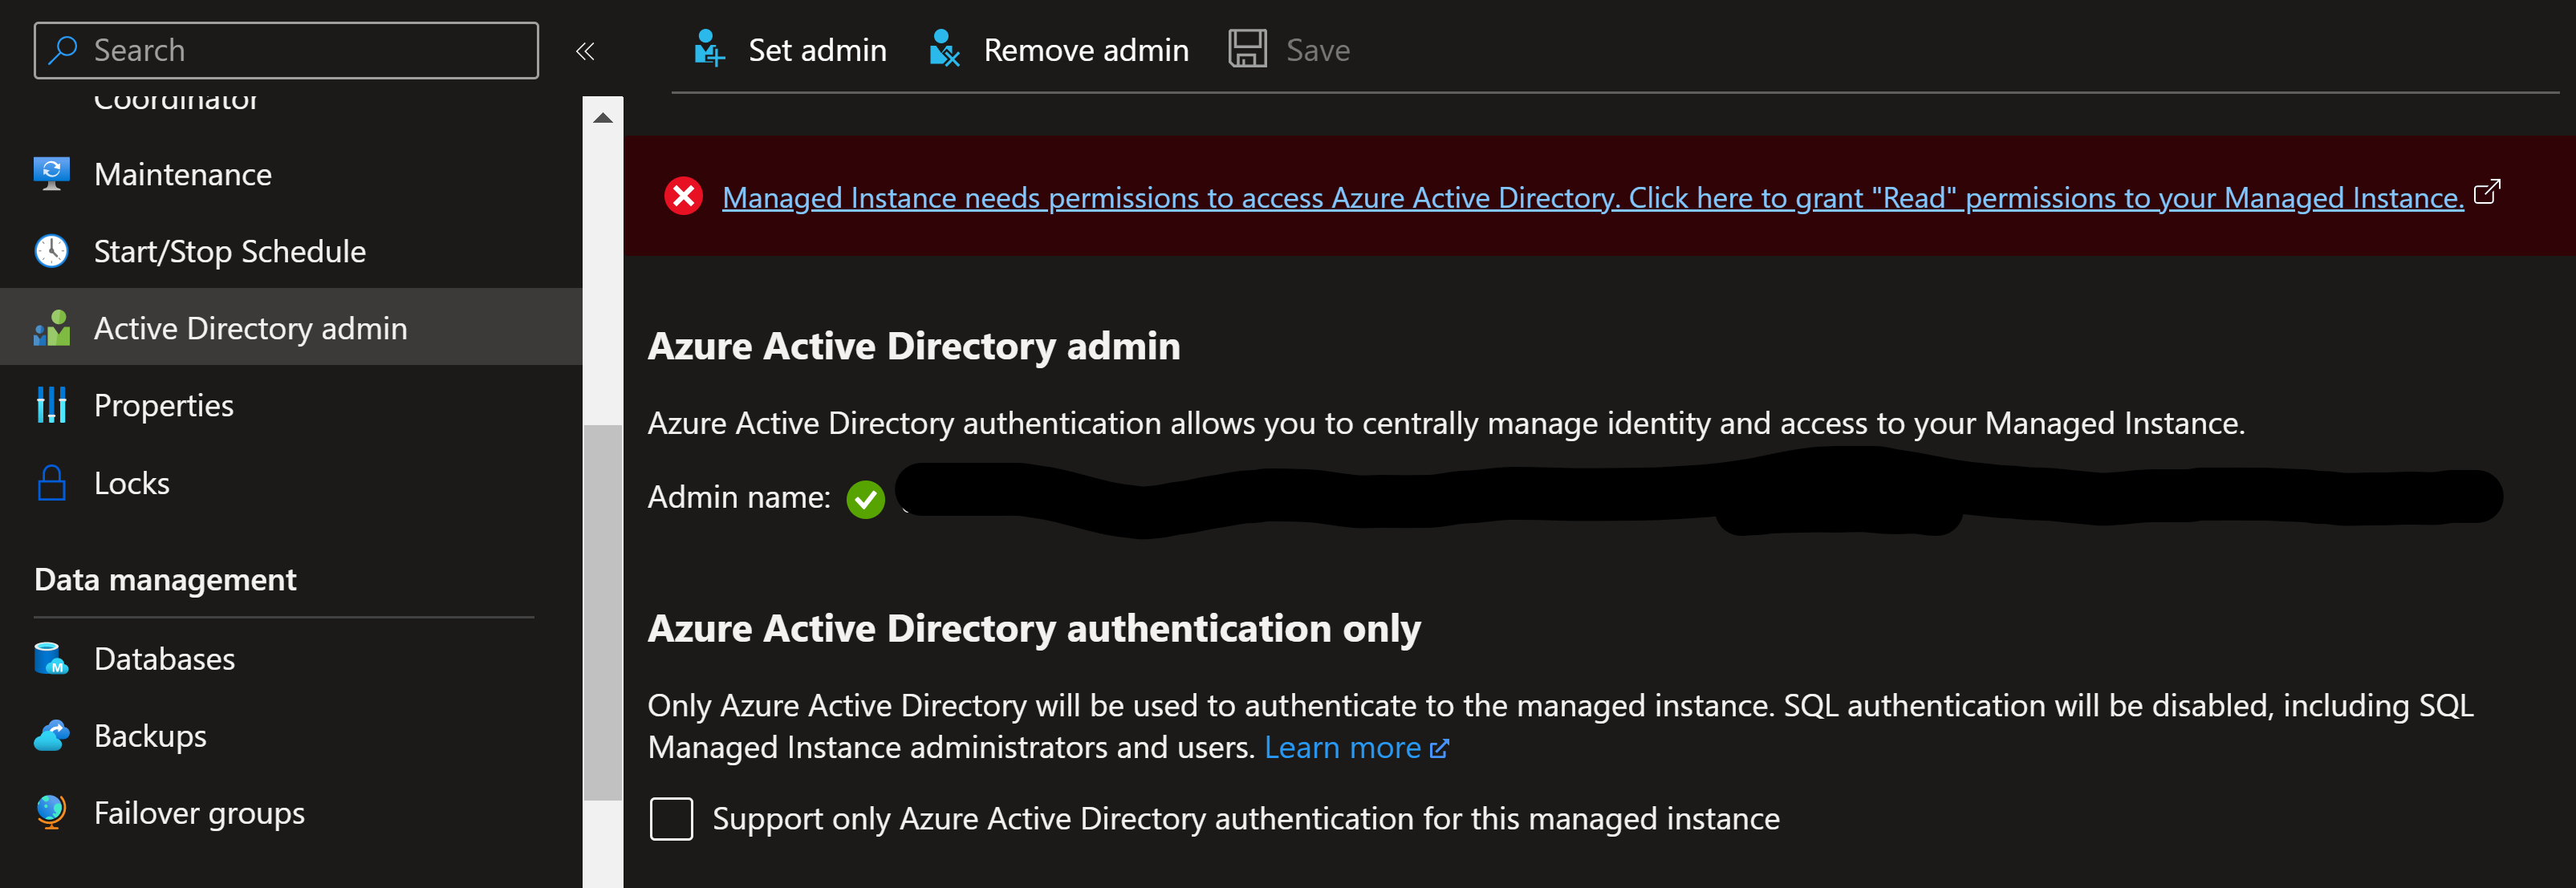
Task: Click the Databases cylinder icon
Action: click(51, 659)
